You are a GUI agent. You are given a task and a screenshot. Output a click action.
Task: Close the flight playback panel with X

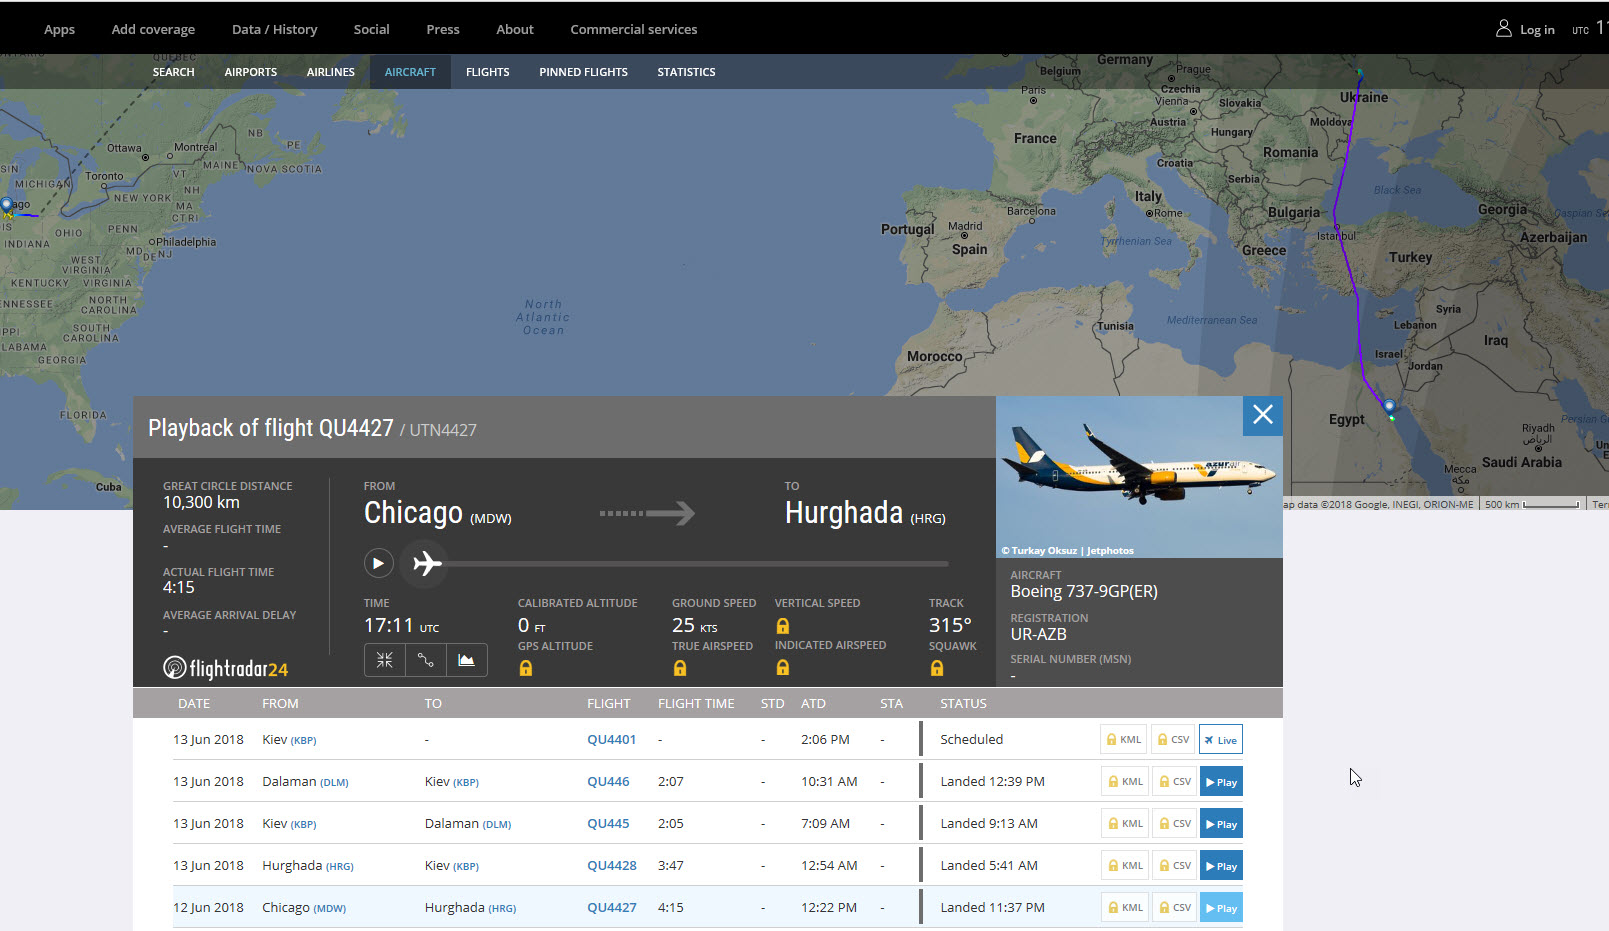pyautogui.click(x=1262, y=415)
